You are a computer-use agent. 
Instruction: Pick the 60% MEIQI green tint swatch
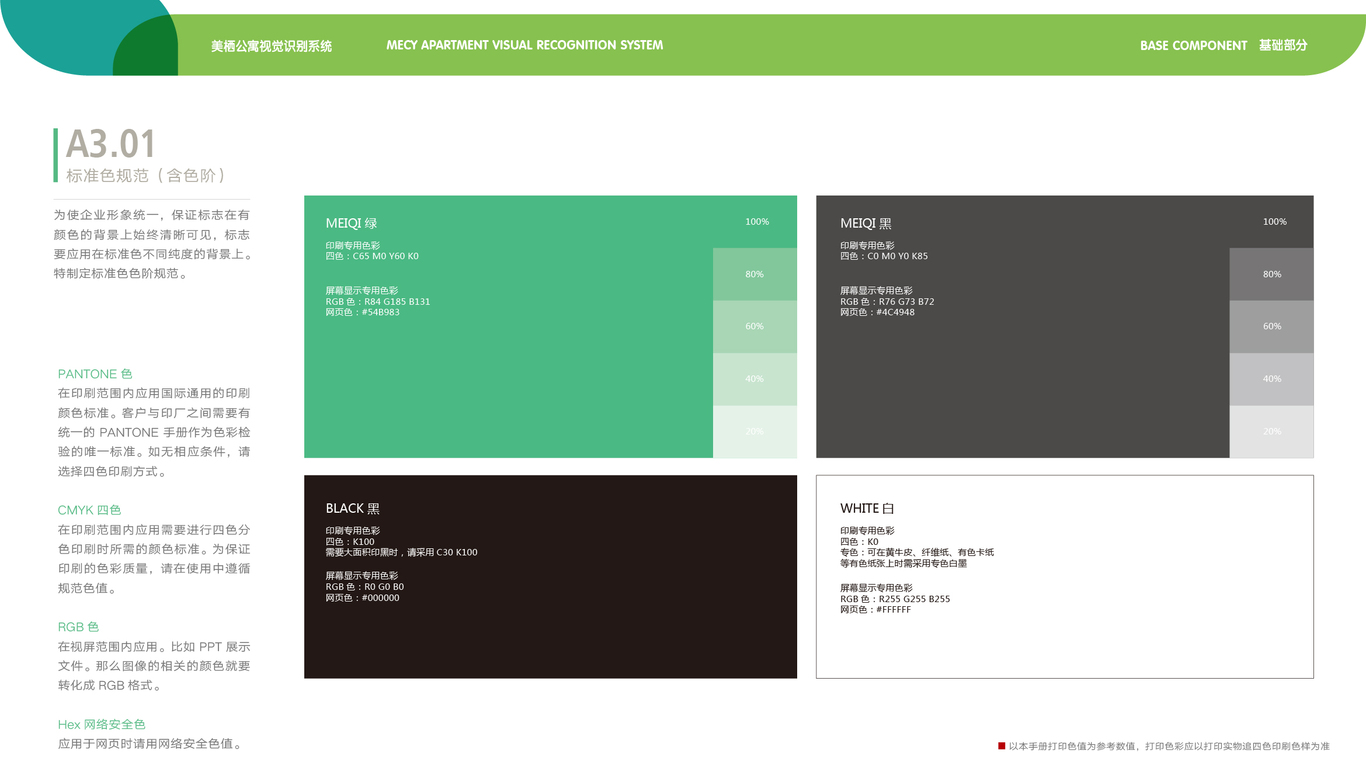pos(755,327)
